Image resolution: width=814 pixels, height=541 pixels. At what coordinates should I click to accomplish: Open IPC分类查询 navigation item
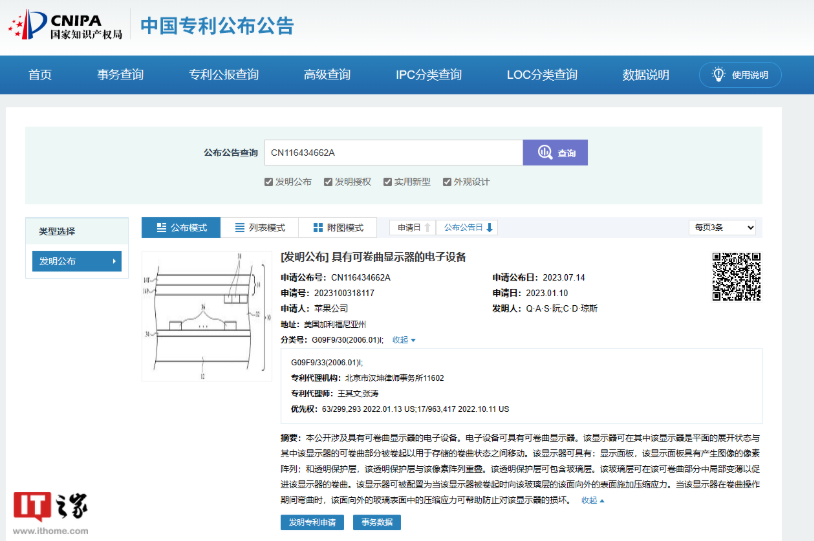click(x=429, y=75)
